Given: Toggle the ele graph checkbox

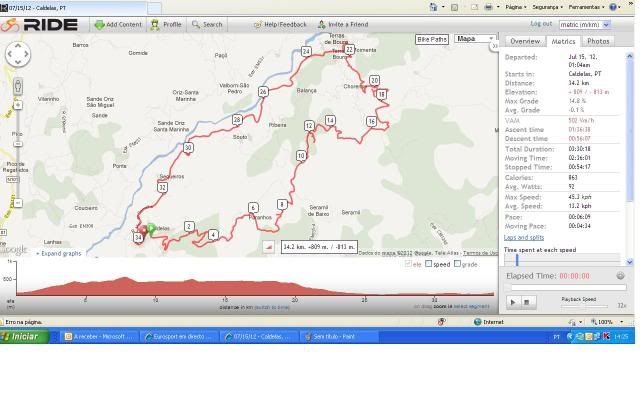Looking at the screenshot, I should [x=408, y=264].
